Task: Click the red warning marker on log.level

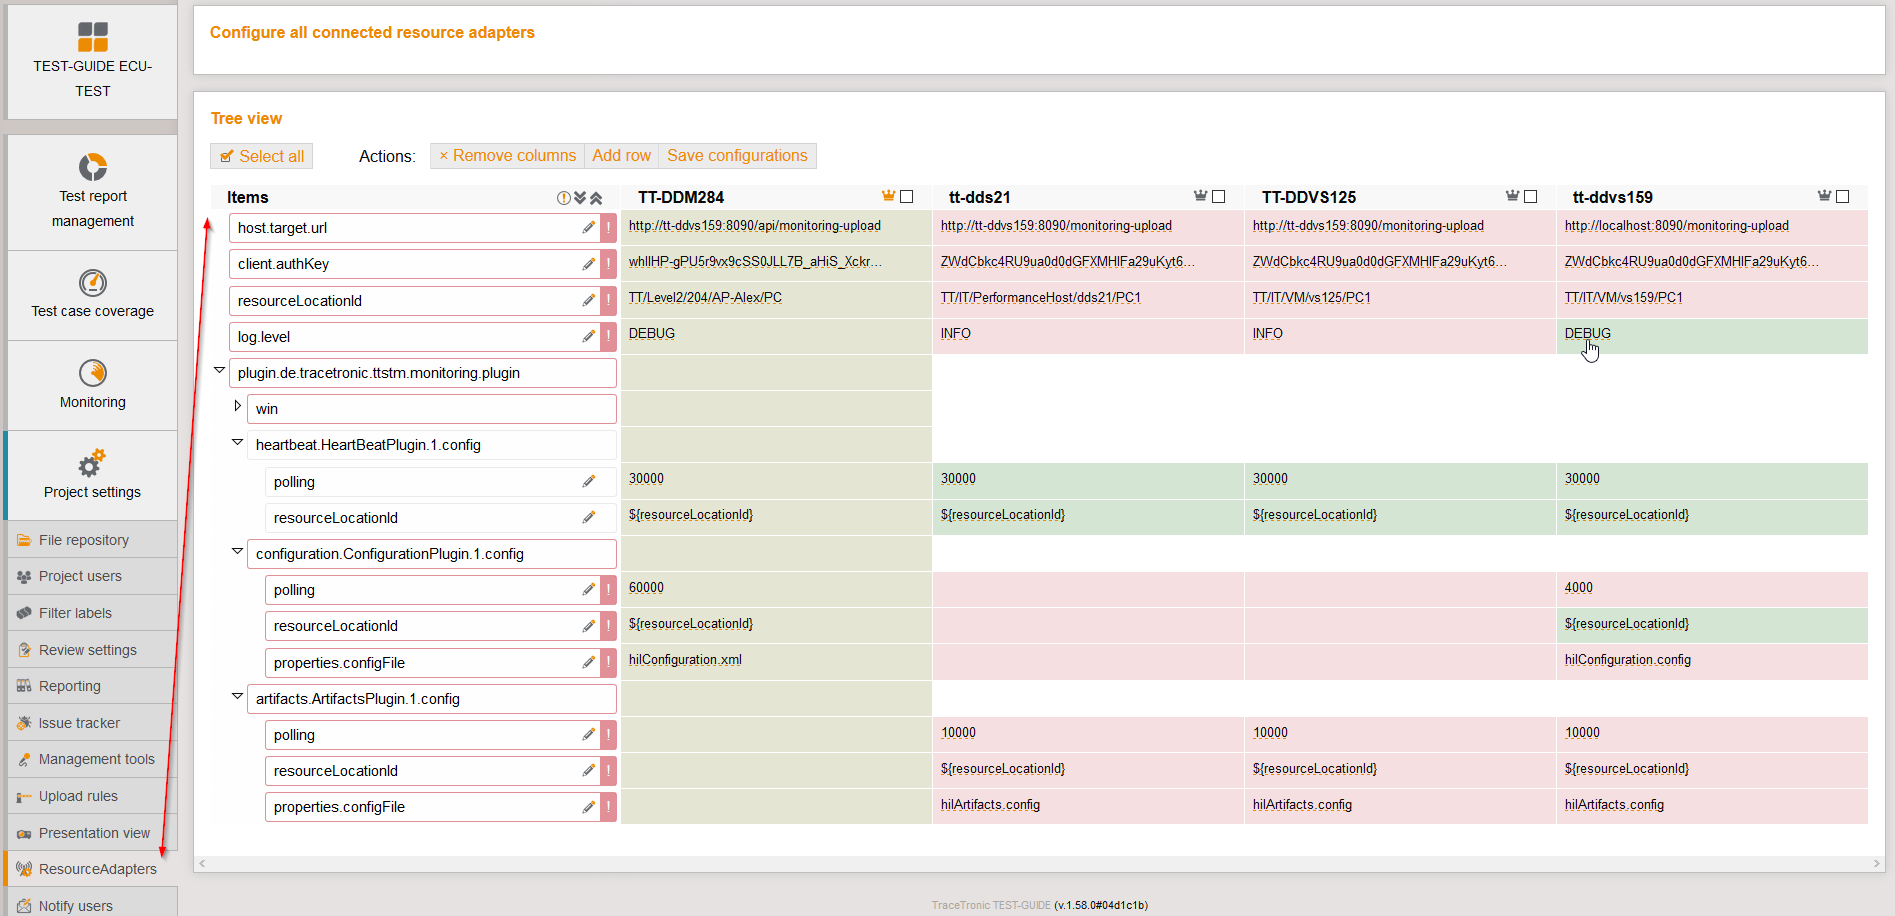Action: [608, 337]
